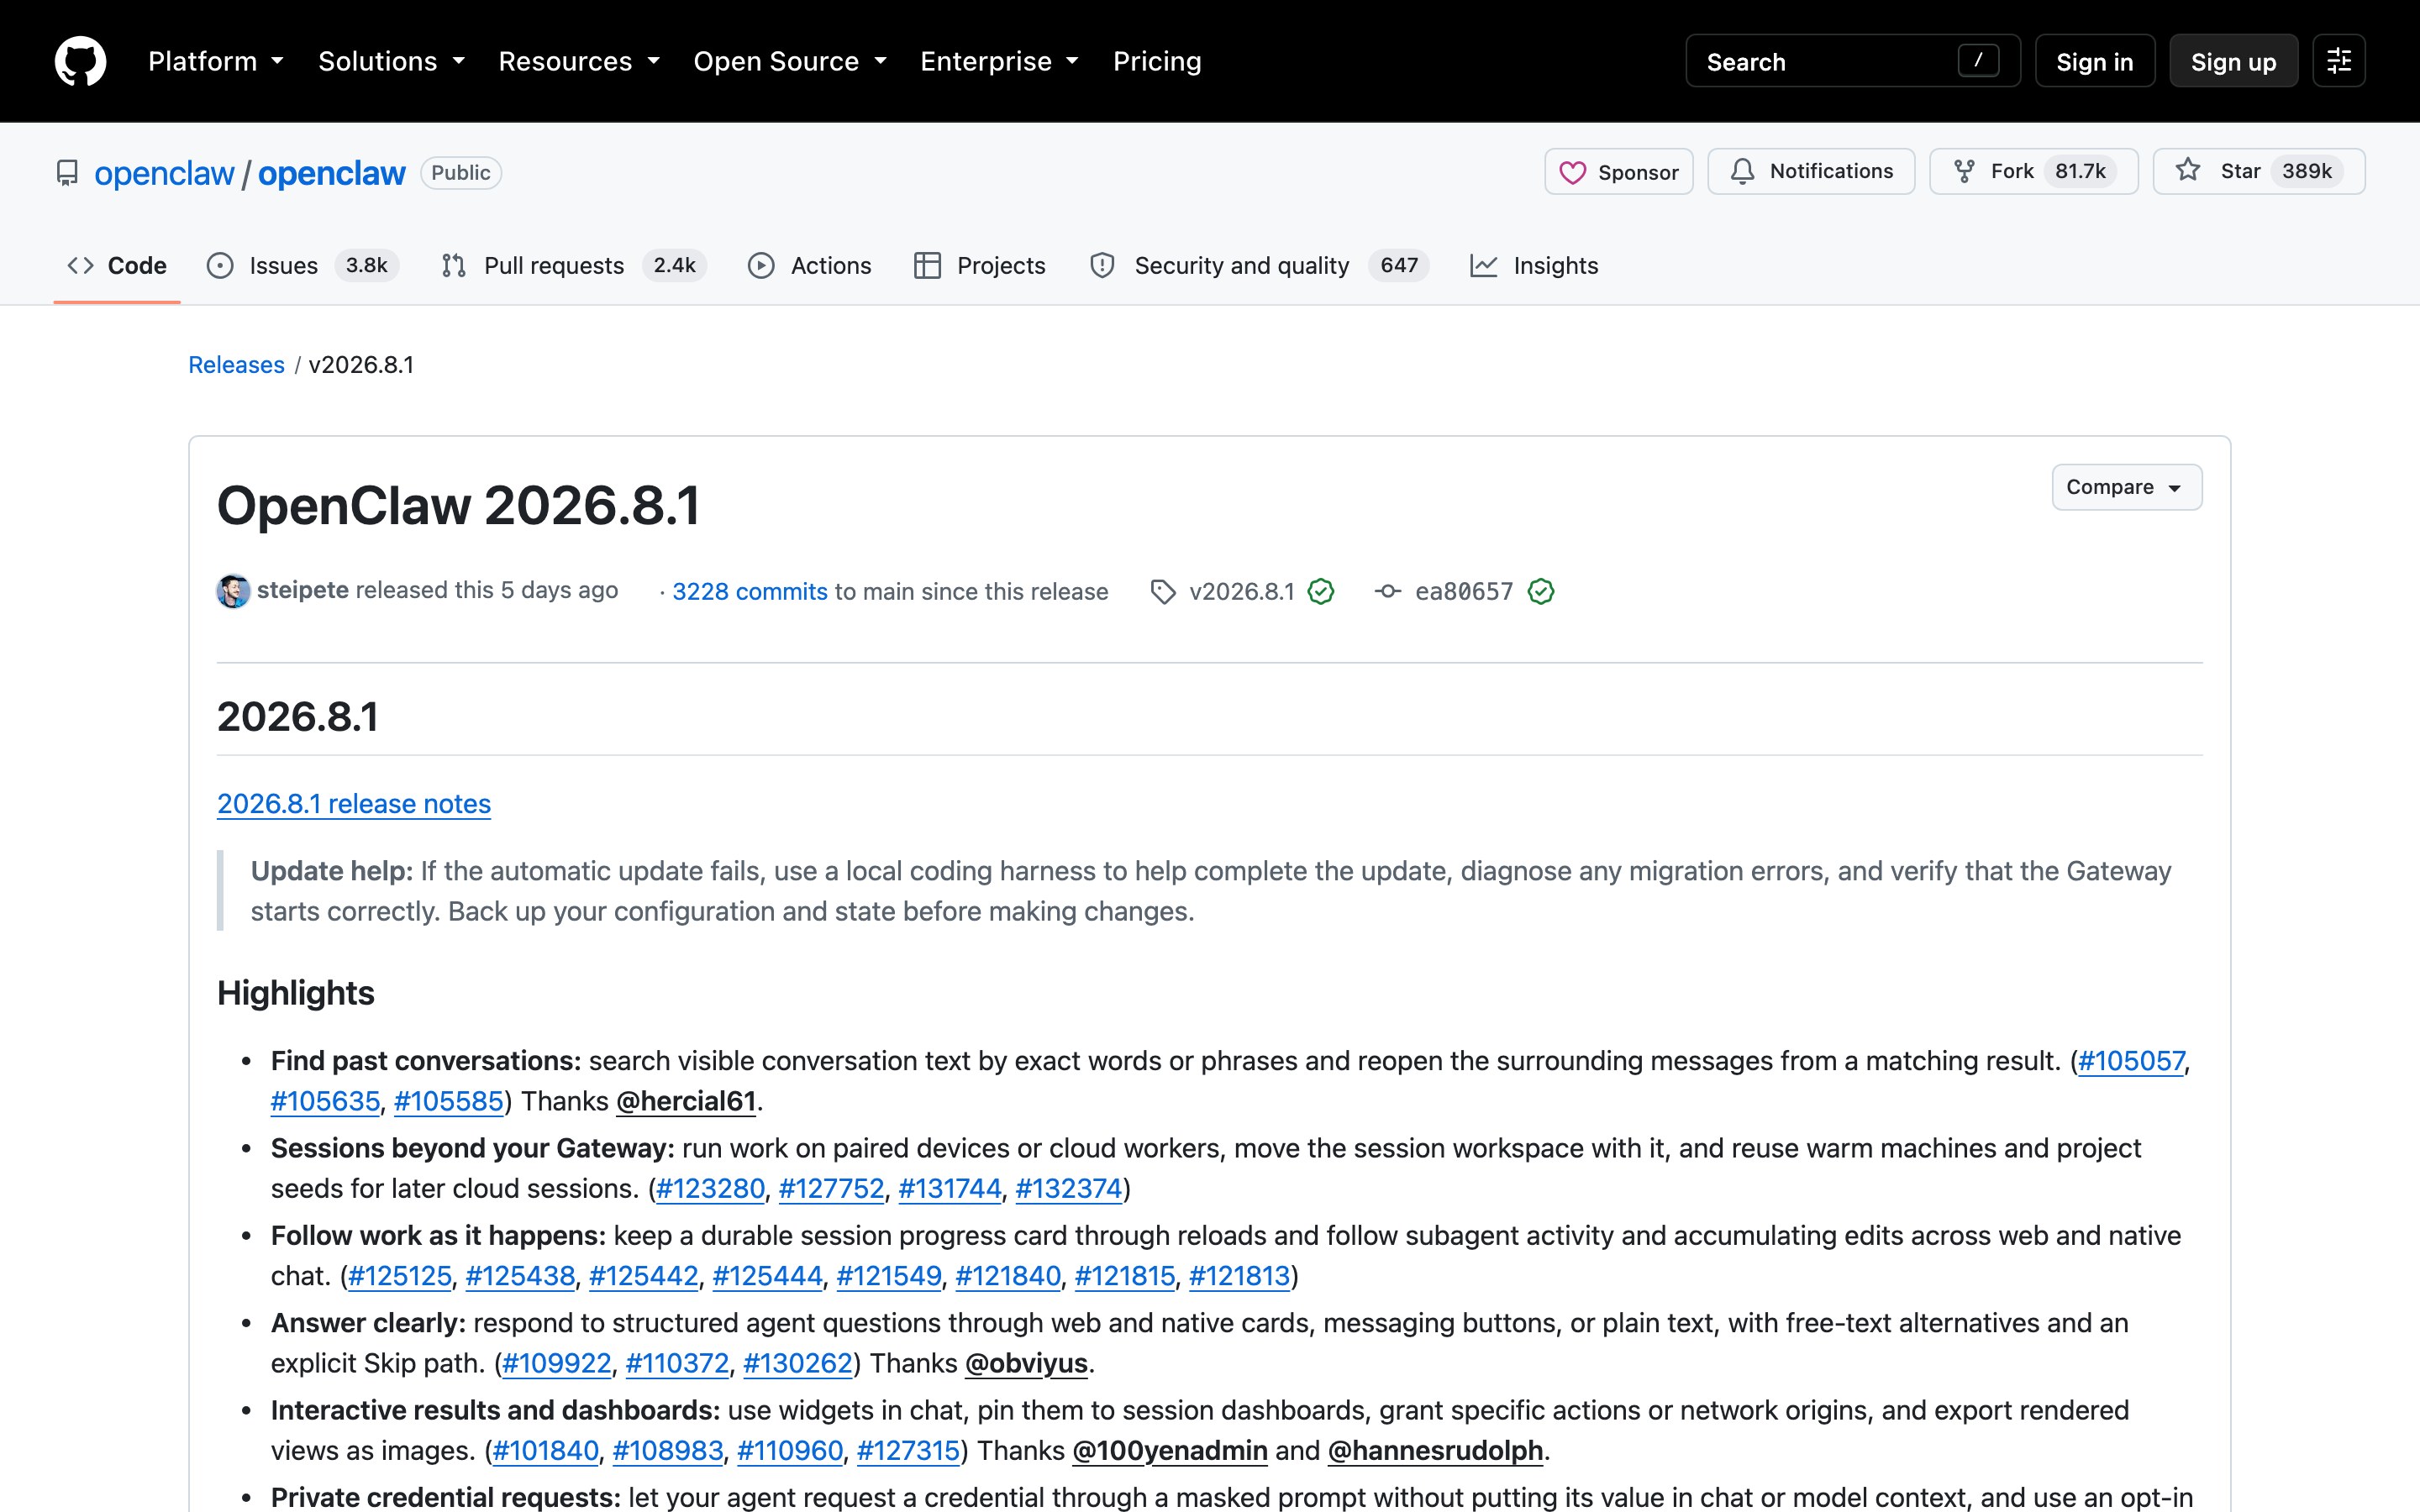The image size is (2420, 1512).
Task: Expand the Open Source menu
Action: point(790,61)
